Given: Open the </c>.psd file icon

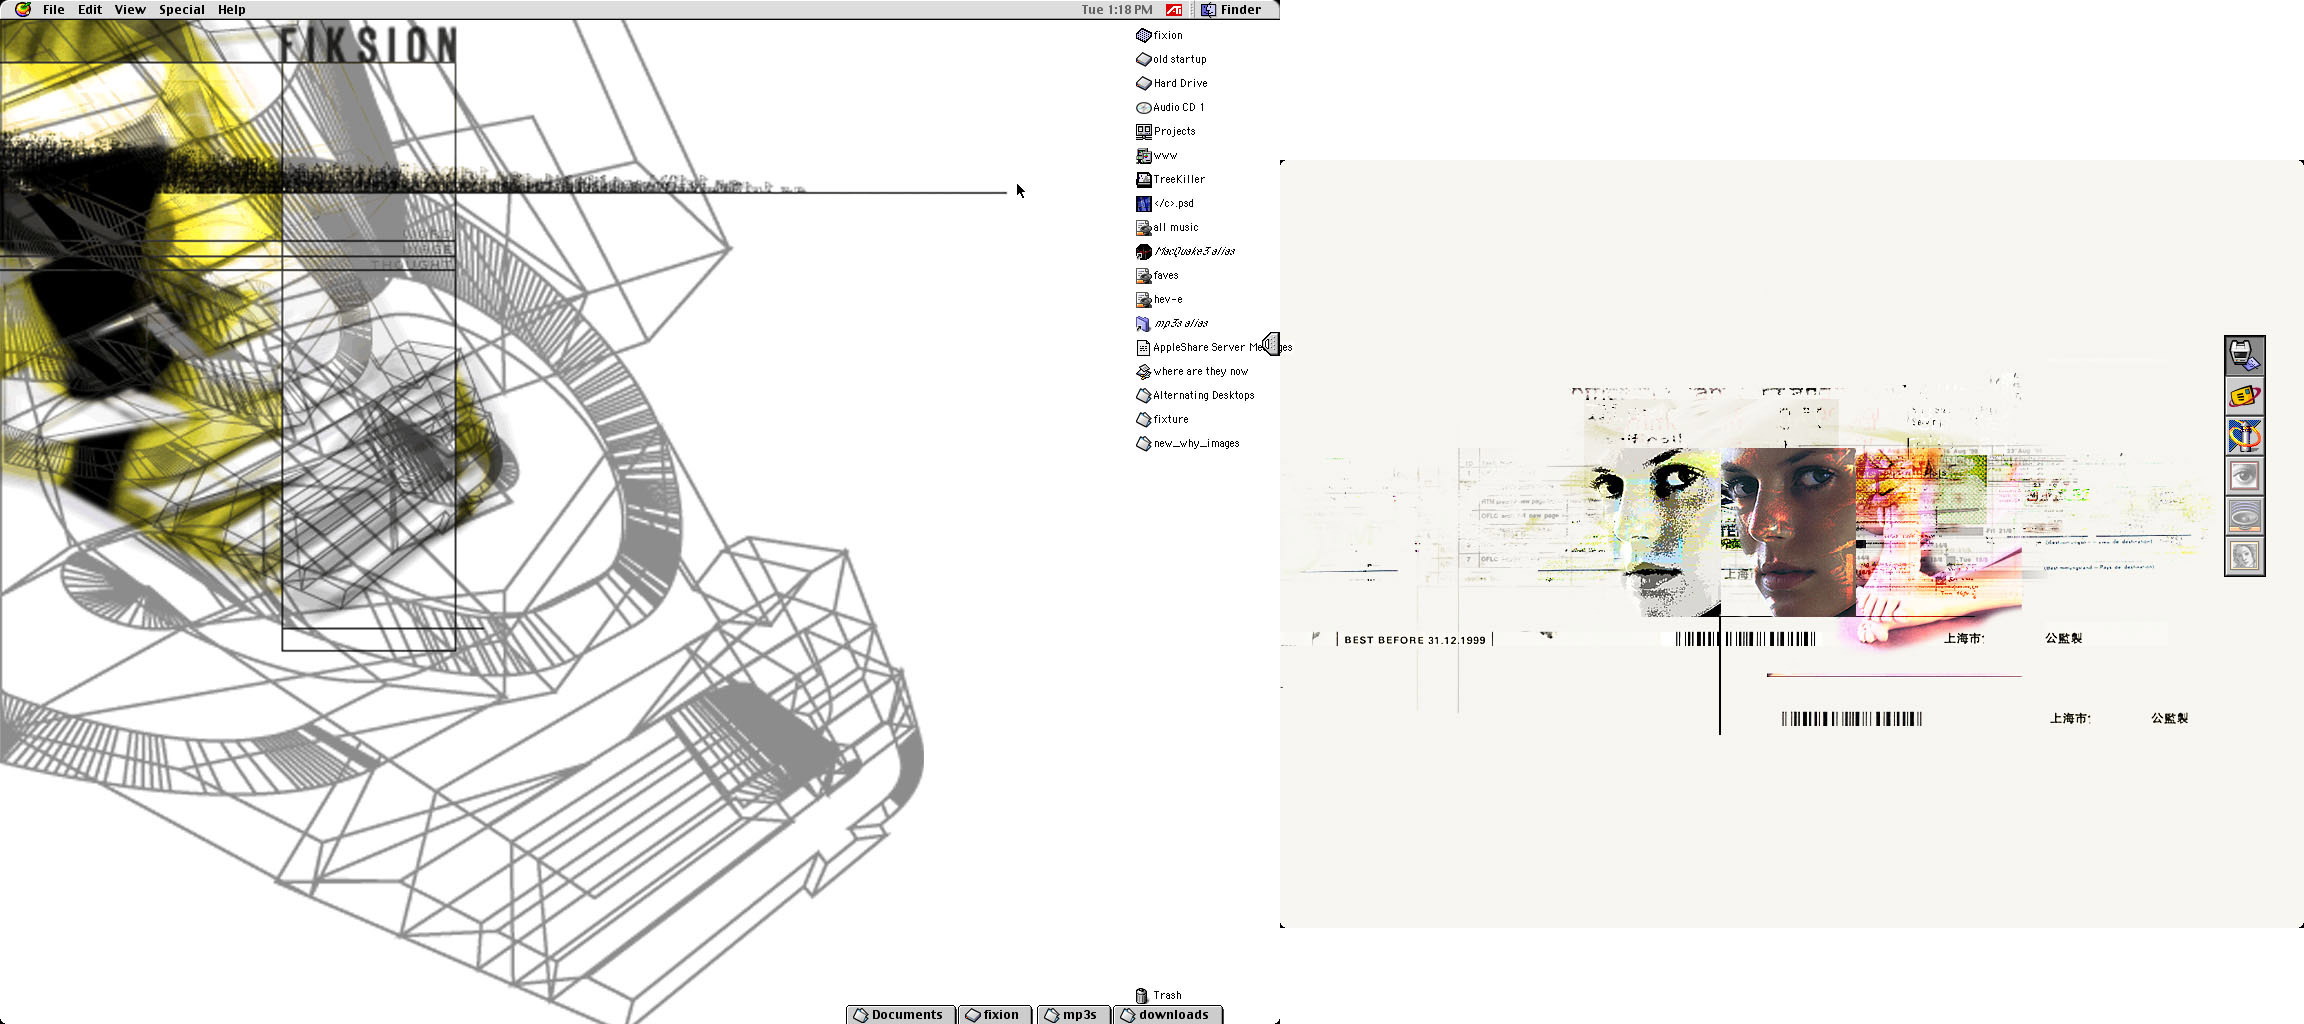Looking at the screenshot, I should [1144, 203].
